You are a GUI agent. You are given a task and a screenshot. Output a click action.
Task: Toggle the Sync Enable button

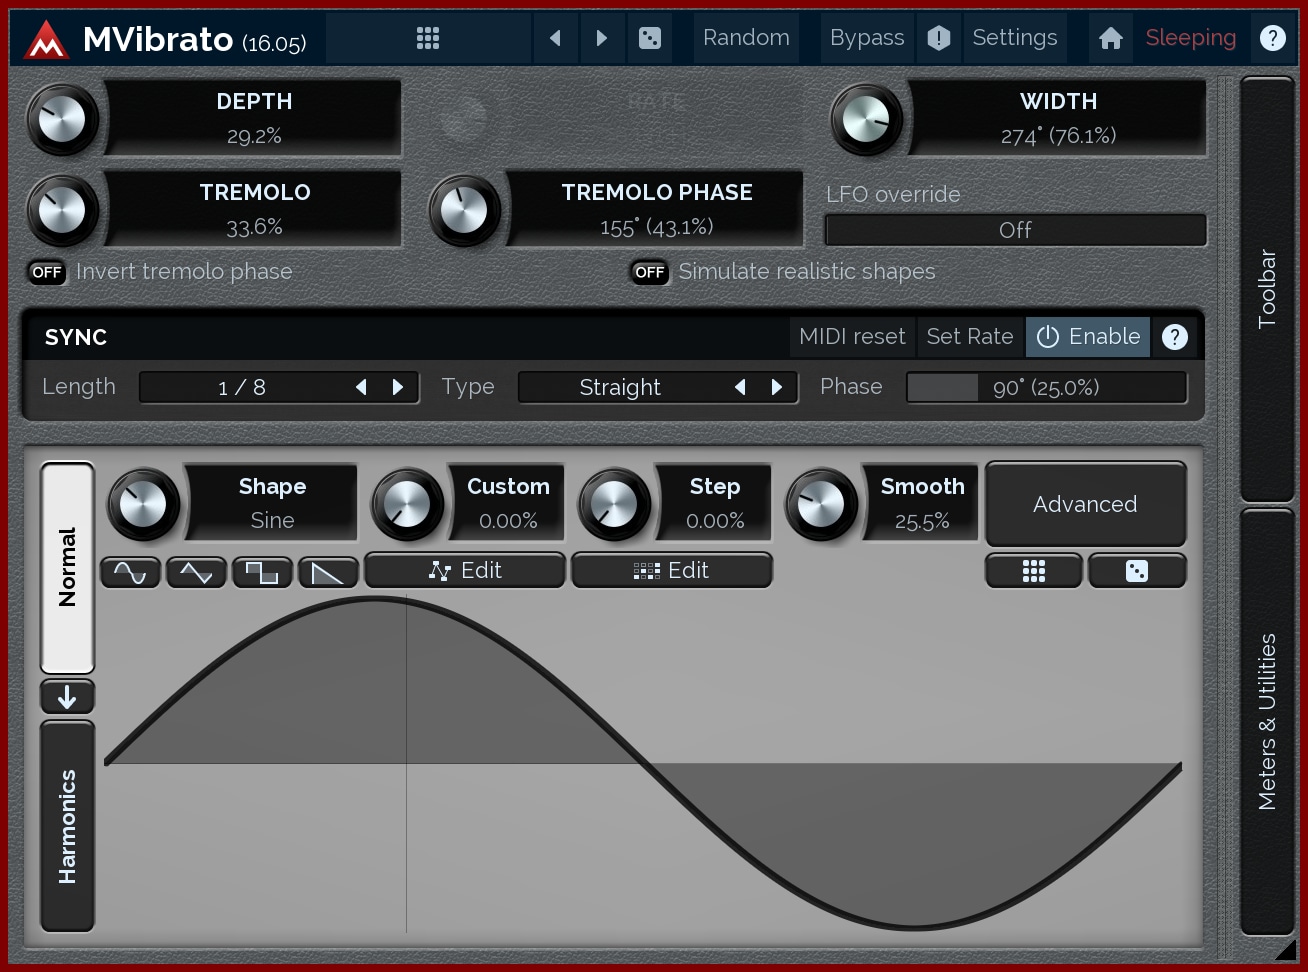click(x=1088, y=337)
